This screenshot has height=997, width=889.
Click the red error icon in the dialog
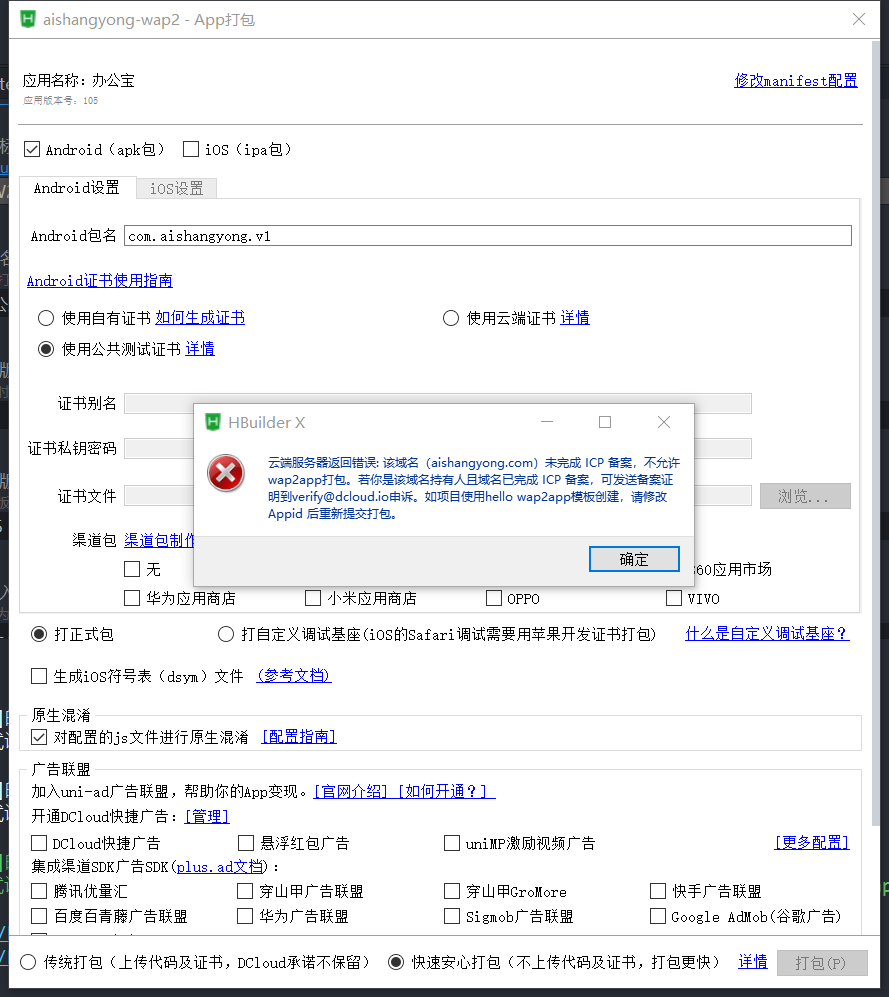pyautogui.click(x=226, y=472)
